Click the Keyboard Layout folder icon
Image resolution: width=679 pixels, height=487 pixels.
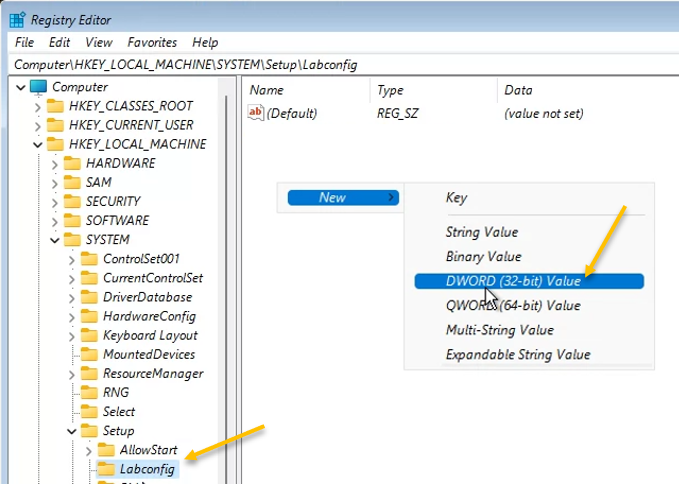[x=89, y=335]
